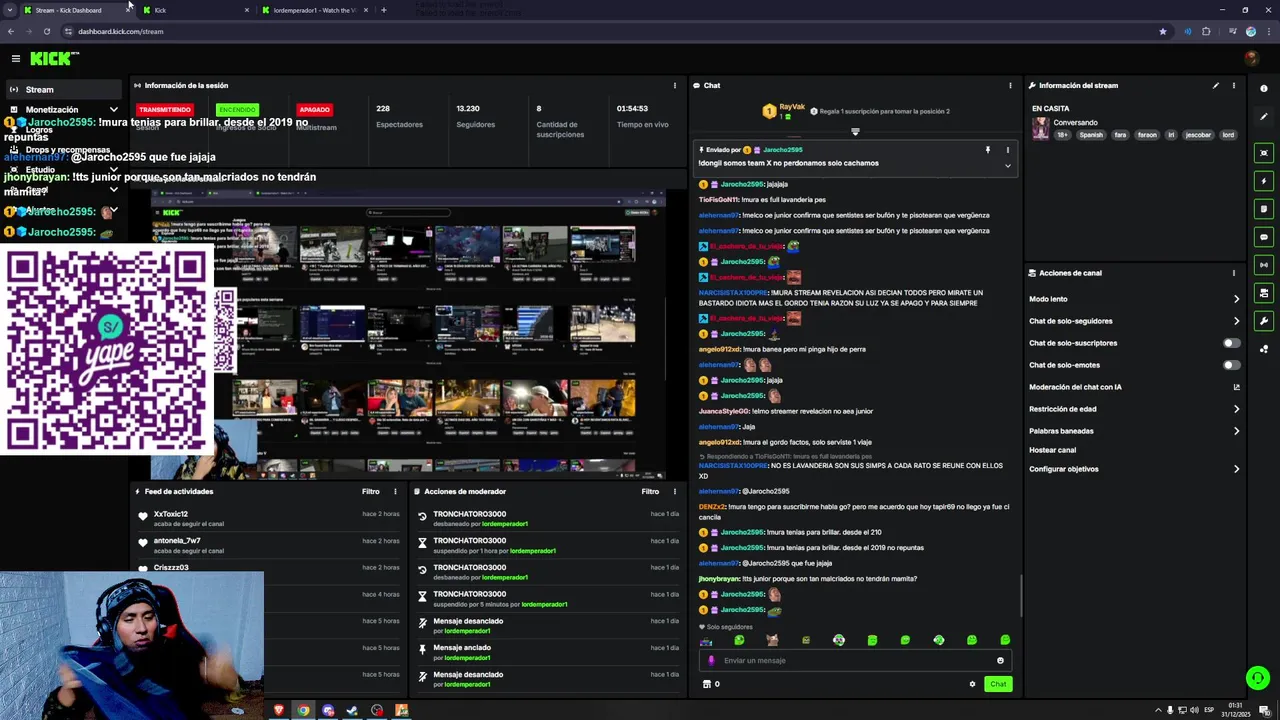Open the 'Acciones de canal' options menu
The height and width of the screenshot is (720, 1280).
pyautogui.click(x=1234, y=273)
